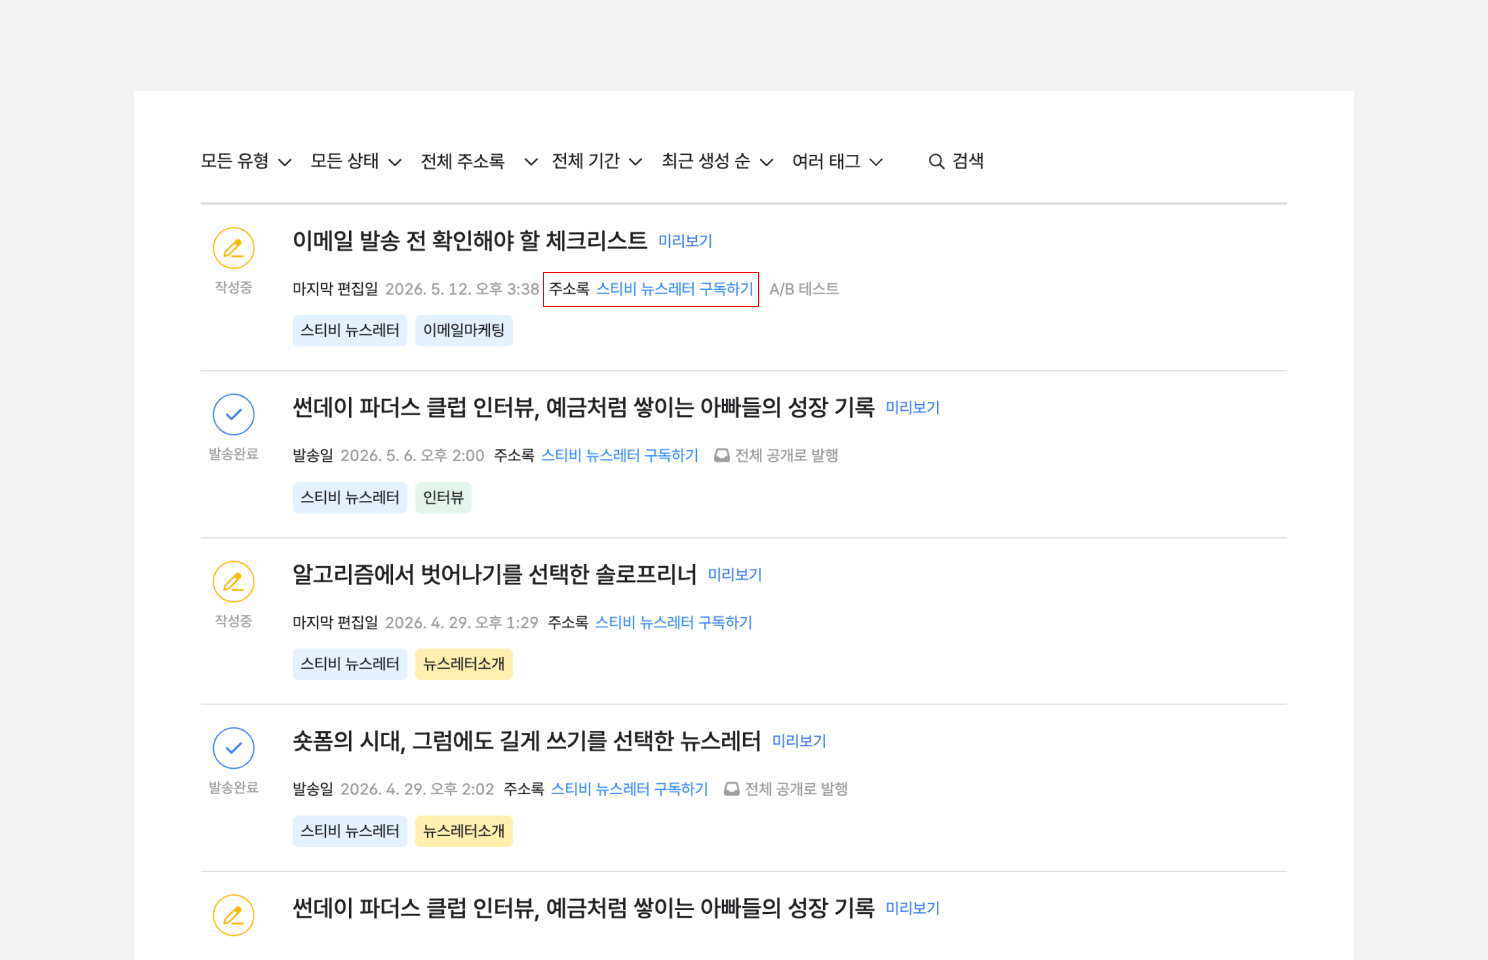Click inbox icon next to 전체 공개로 발행 dated 5. 6.
The width and height of the screenshot is (1488, 960).
pos(722,456)
